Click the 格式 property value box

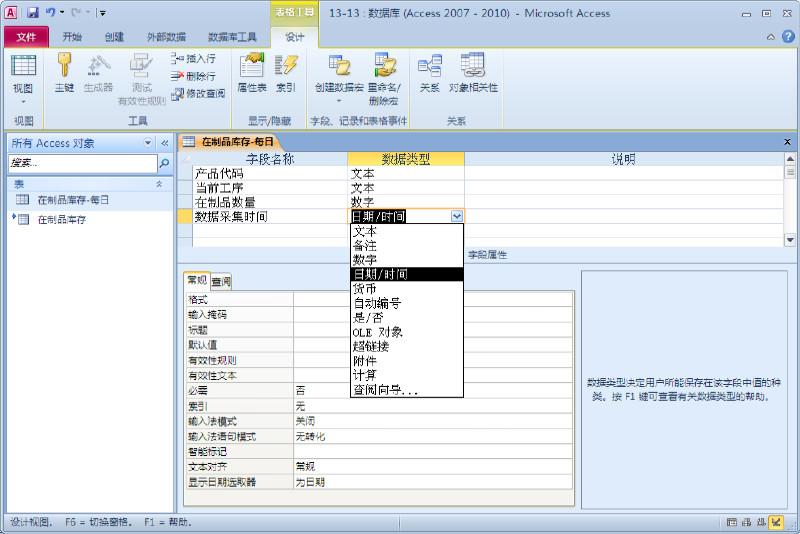pos(433,299)
